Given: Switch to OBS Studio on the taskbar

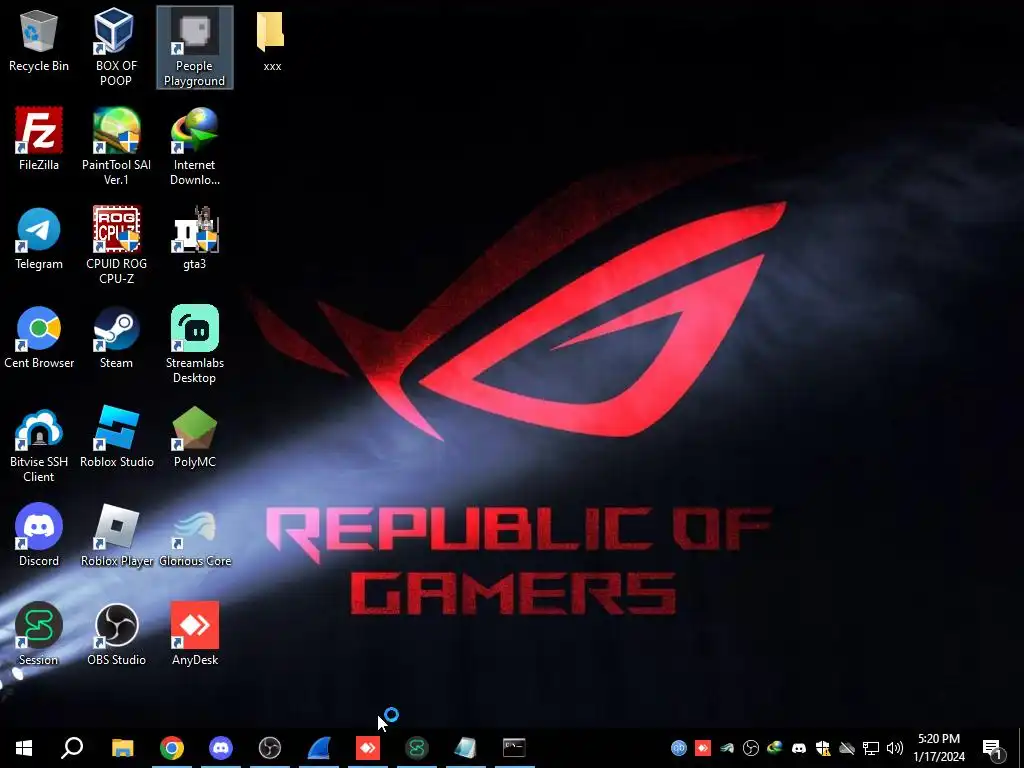Looking at the screenshot, I should tap(270, 748).
